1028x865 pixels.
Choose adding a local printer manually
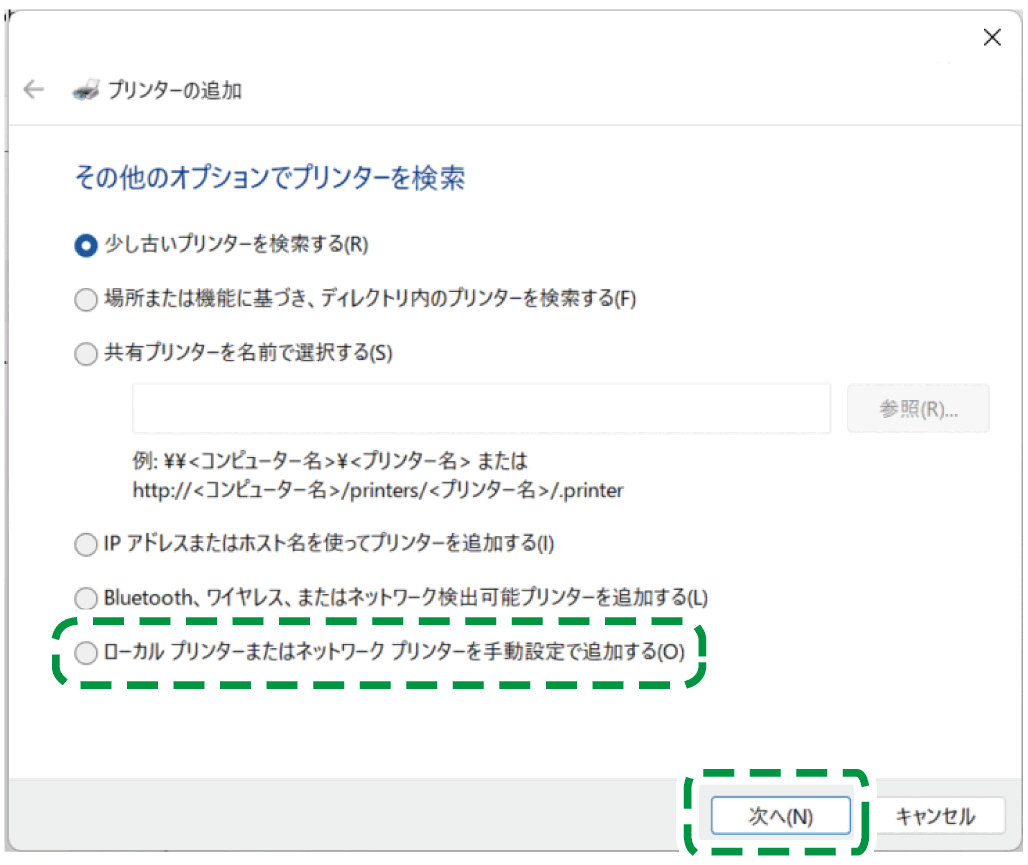point(85,652)
